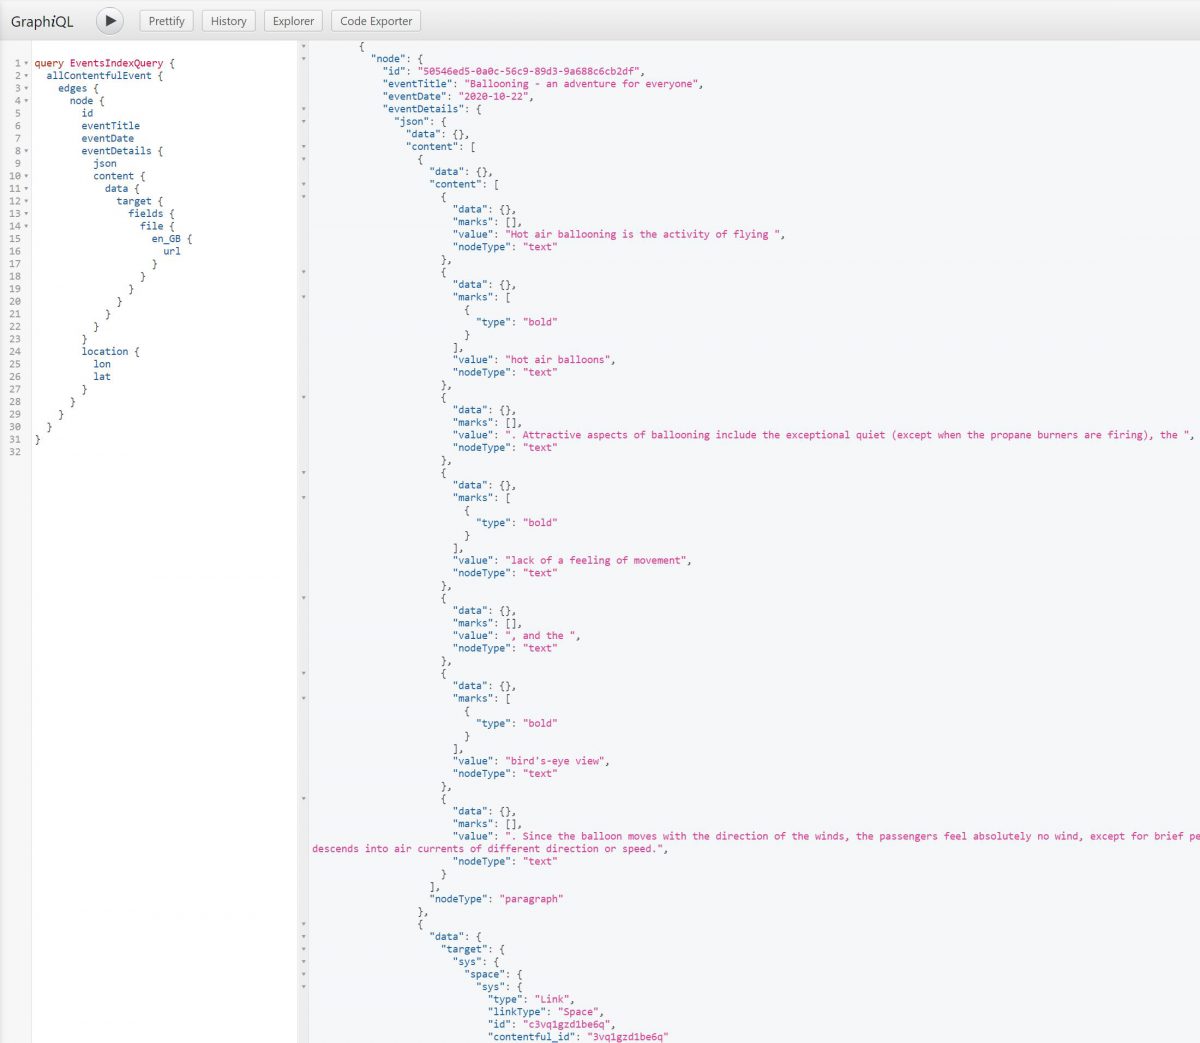Open the Code Exporter
This screenshot has width=1200, height=1043.
[376, 21]
